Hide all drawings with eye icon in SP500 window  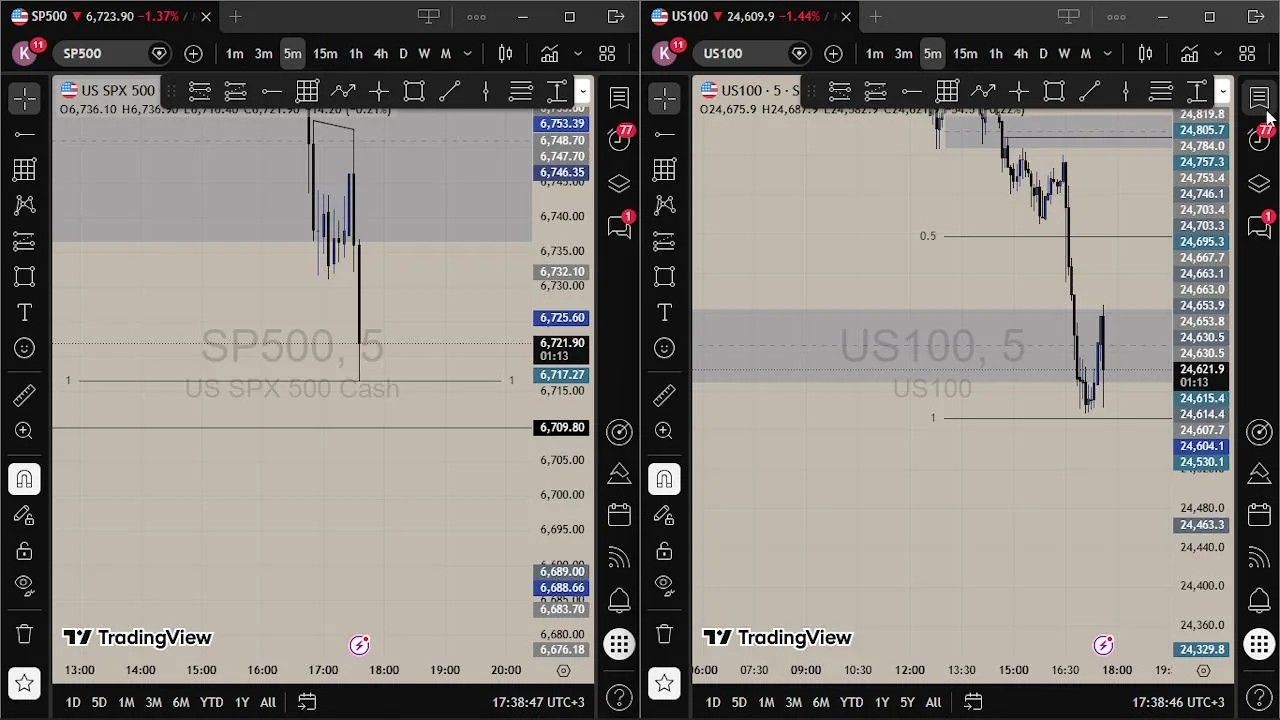25,584
